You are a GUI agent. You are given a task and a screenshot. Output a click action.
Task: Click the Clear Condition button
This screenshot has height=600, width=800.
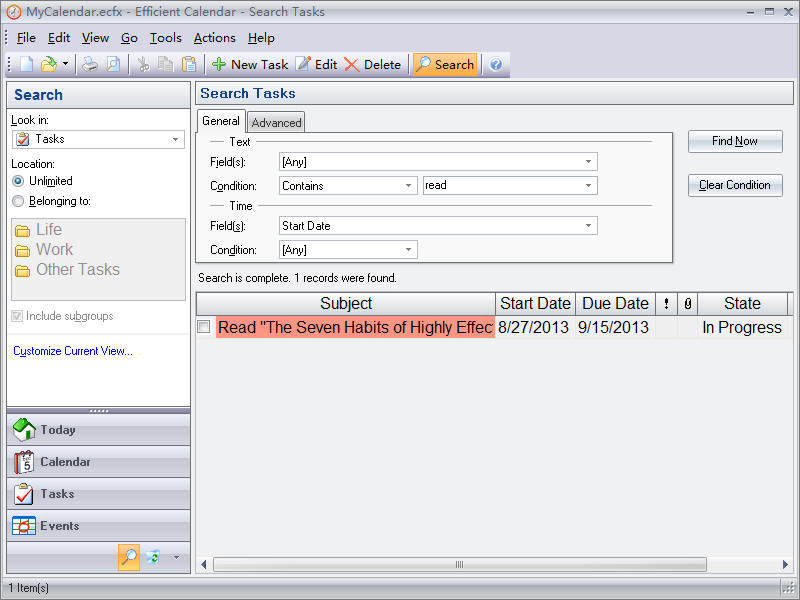coord(735,185)
